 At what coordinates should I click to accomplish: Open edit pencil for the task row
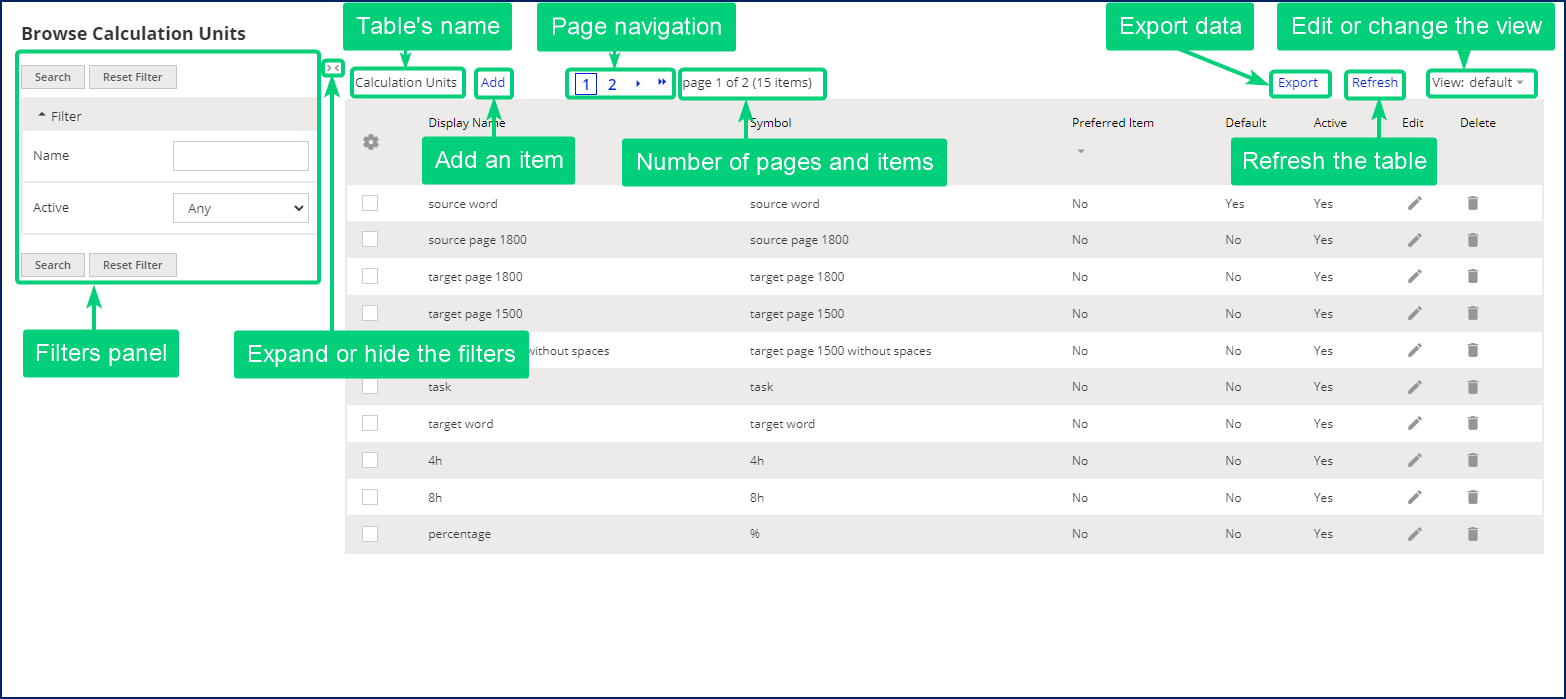tap(1414, 387)
